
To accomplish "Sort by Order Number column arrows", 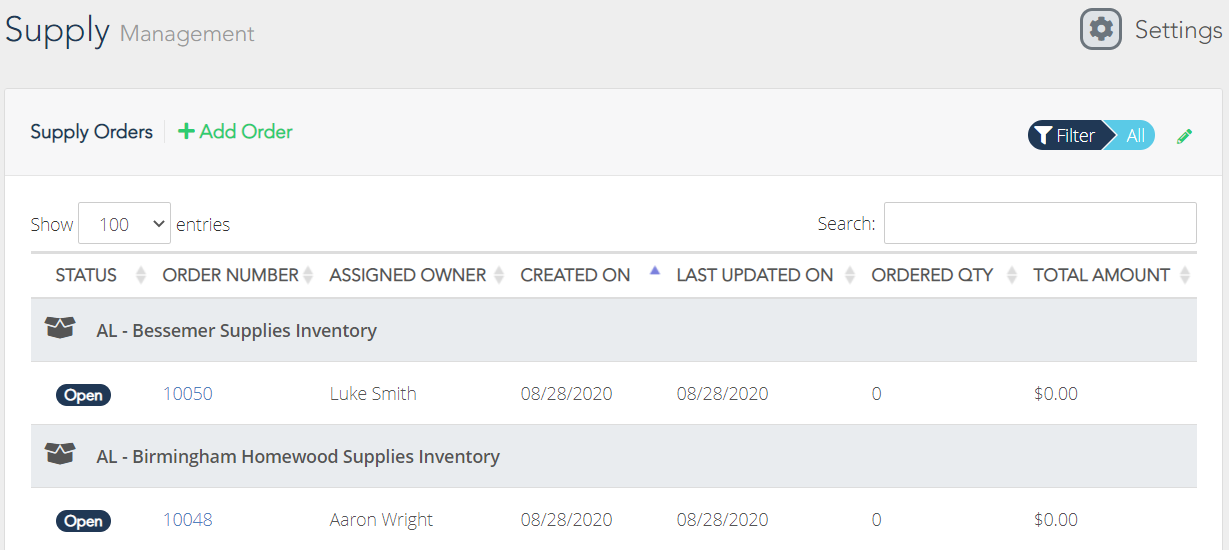I will (x=308, y=275).
